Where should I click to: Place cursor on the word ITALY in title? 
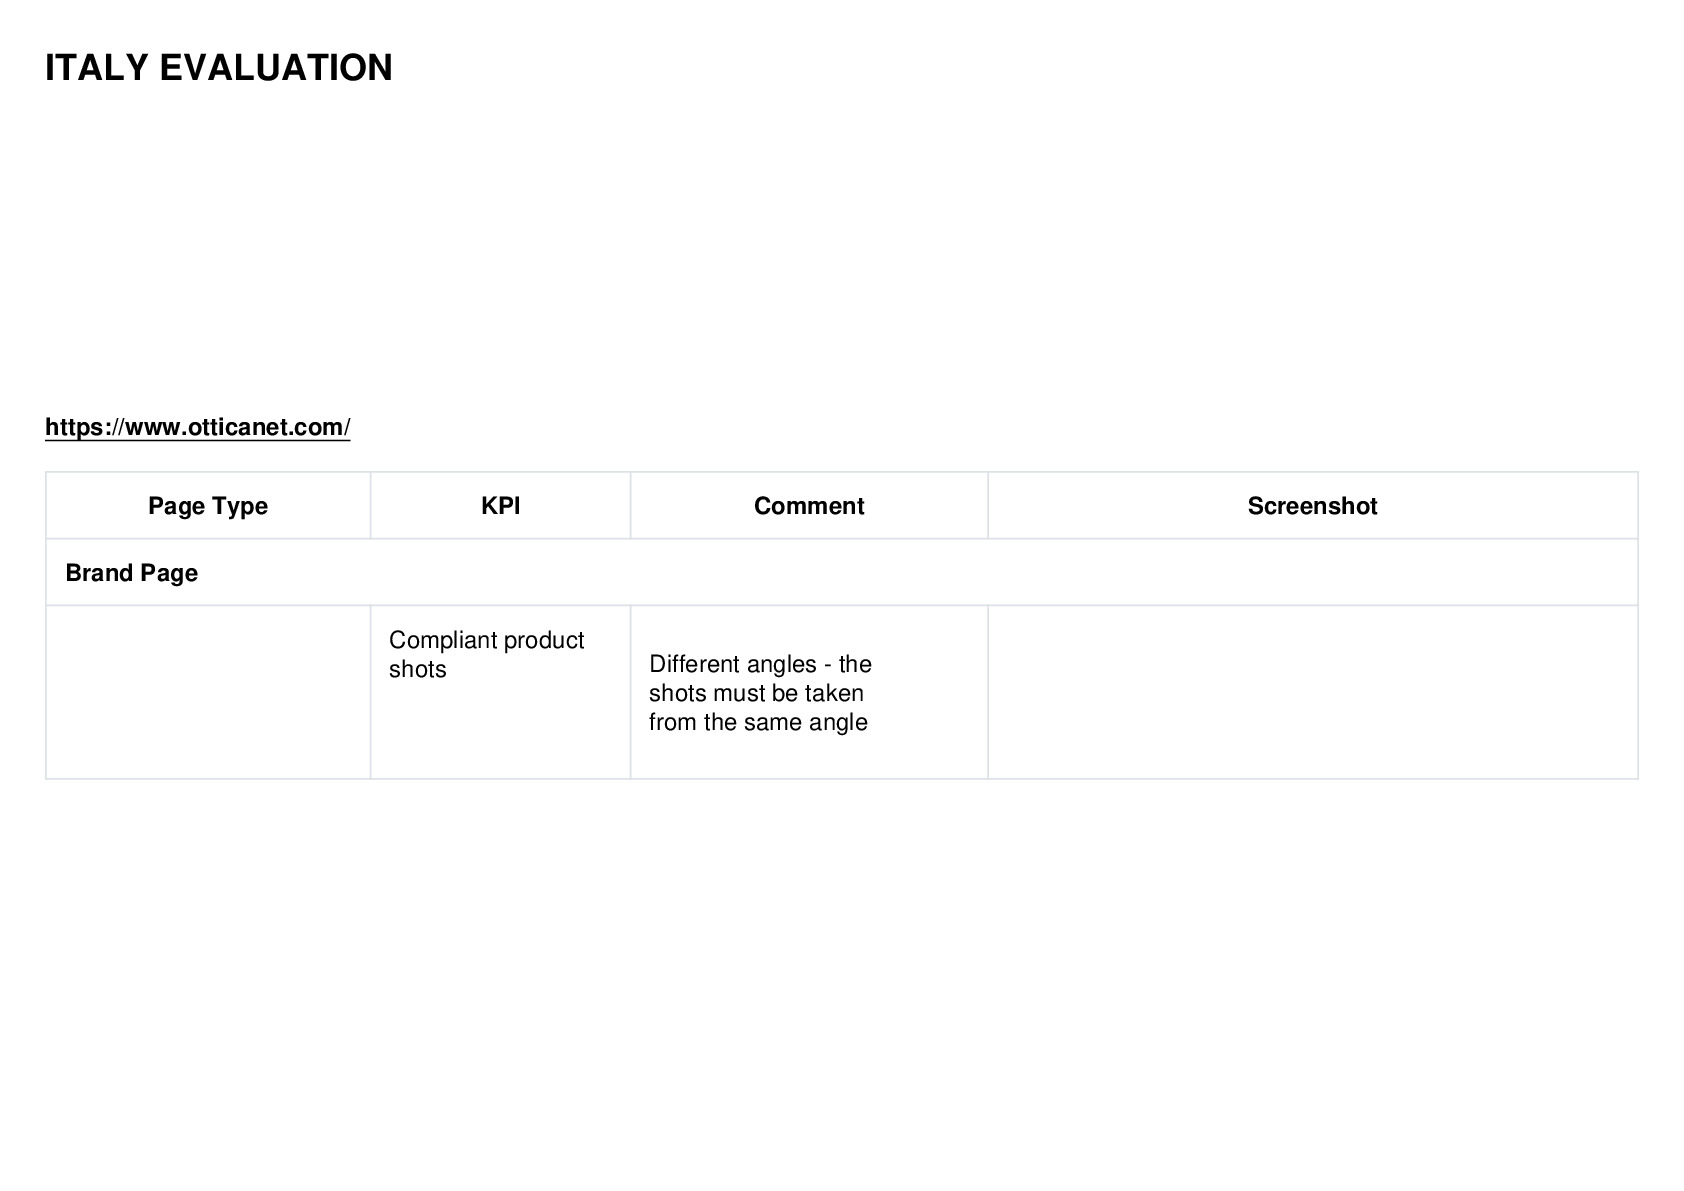pos(97,68)
